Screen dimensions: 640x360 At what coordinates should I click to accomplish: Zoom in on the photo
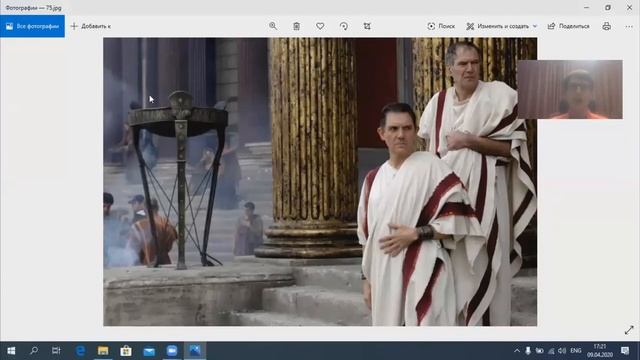273,26
